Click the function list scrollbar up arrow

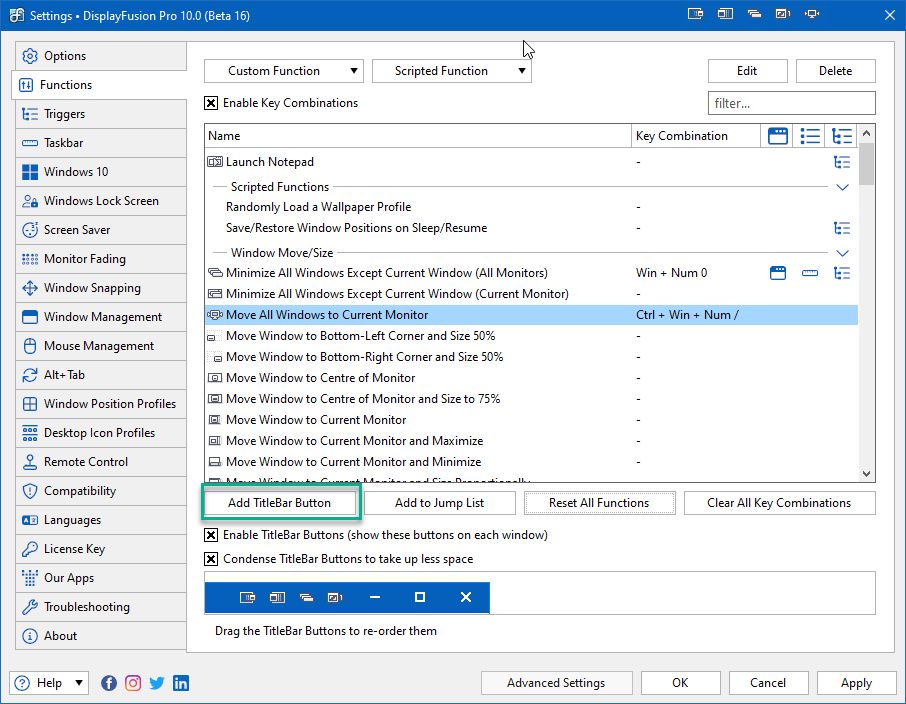(866, 134)
